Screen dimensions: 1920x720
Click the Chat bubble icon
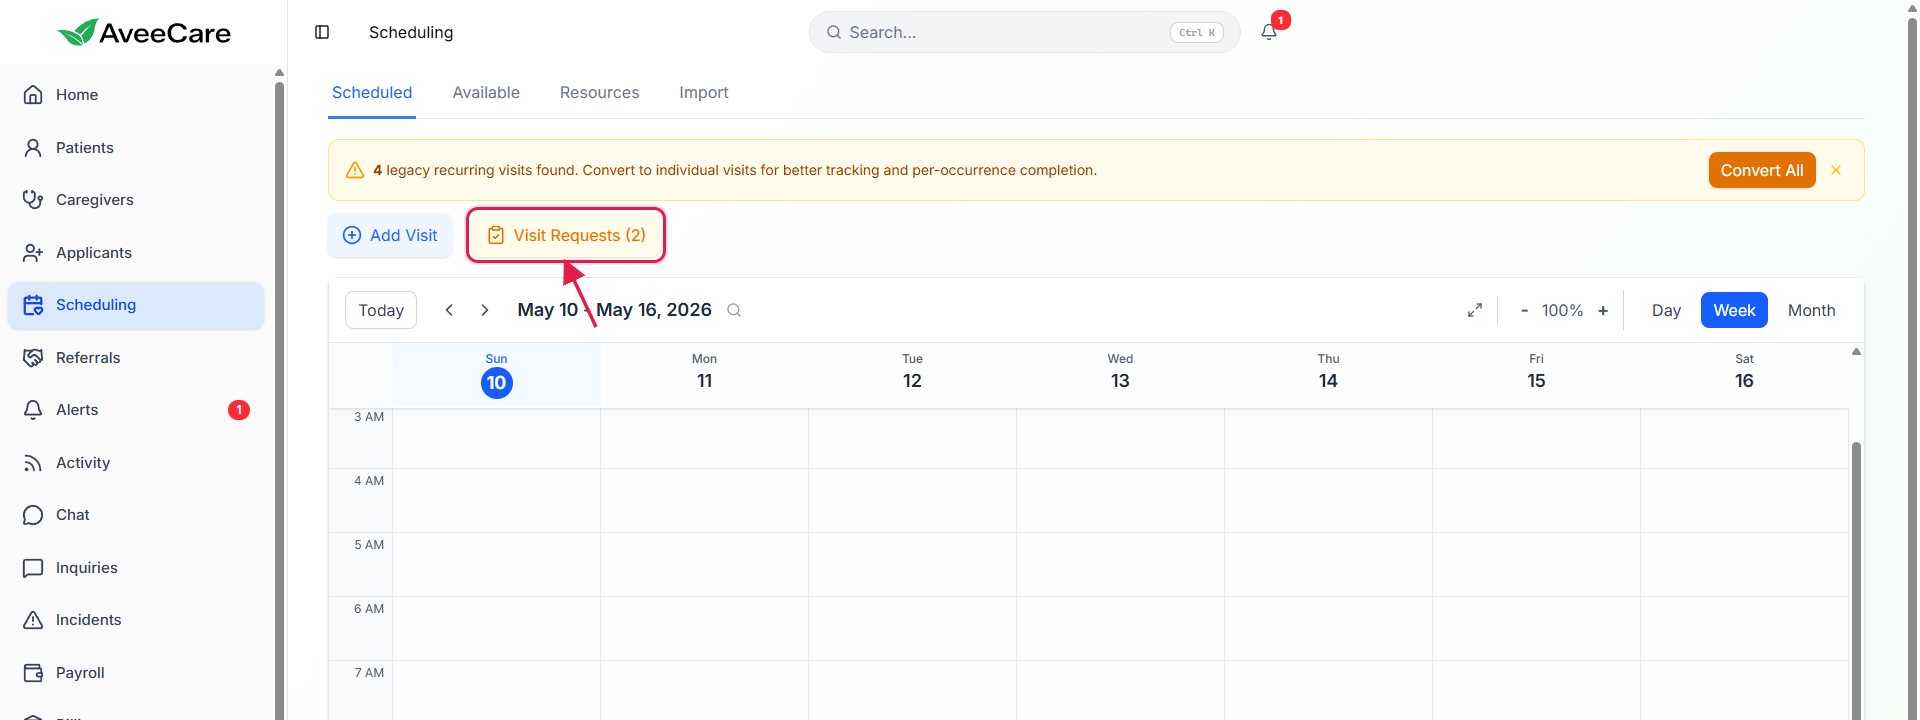tap(33, 515)
